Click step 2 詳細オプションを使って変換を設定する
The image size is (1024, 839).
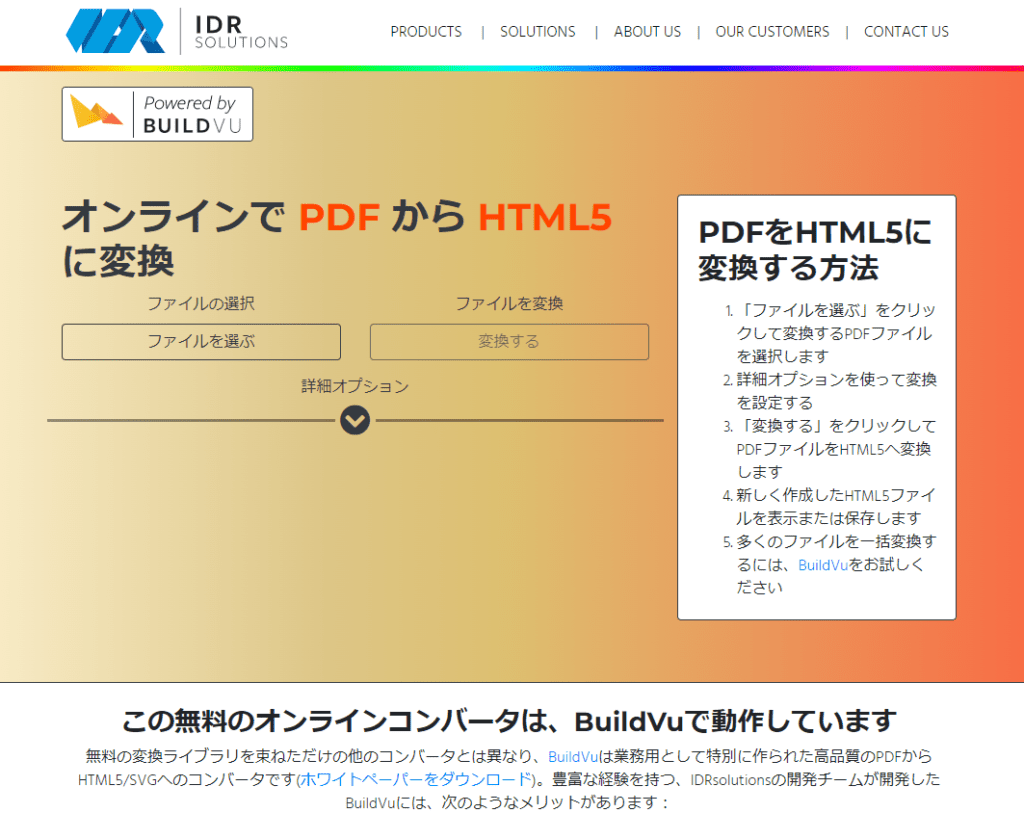click(x=836, y=391)
